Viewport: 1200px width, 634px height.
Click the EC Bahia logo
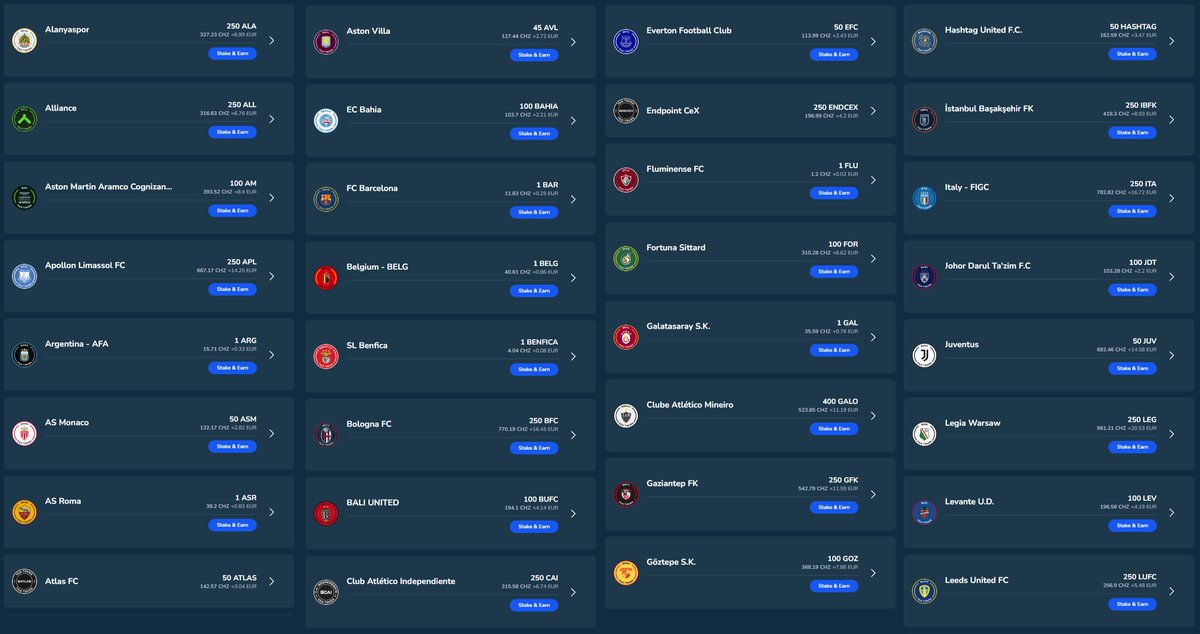(x=326, y=120)
